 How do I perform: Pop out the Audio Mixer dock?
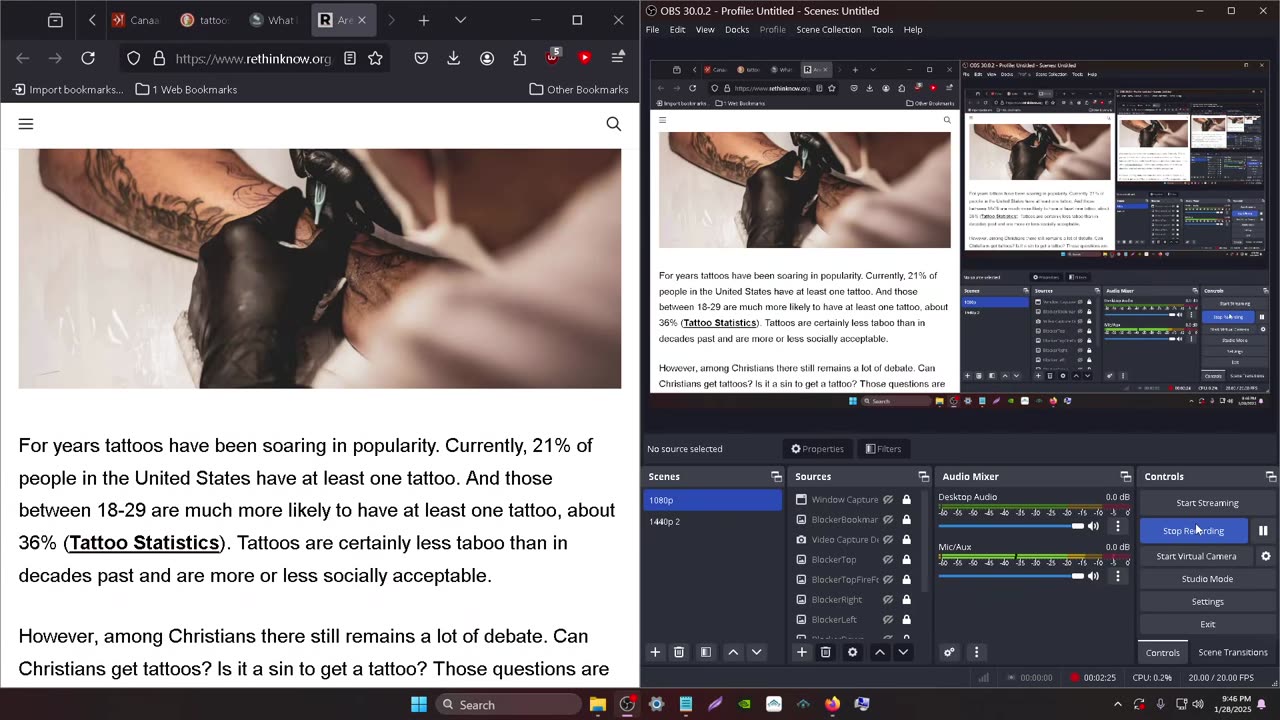[1125, 477]
